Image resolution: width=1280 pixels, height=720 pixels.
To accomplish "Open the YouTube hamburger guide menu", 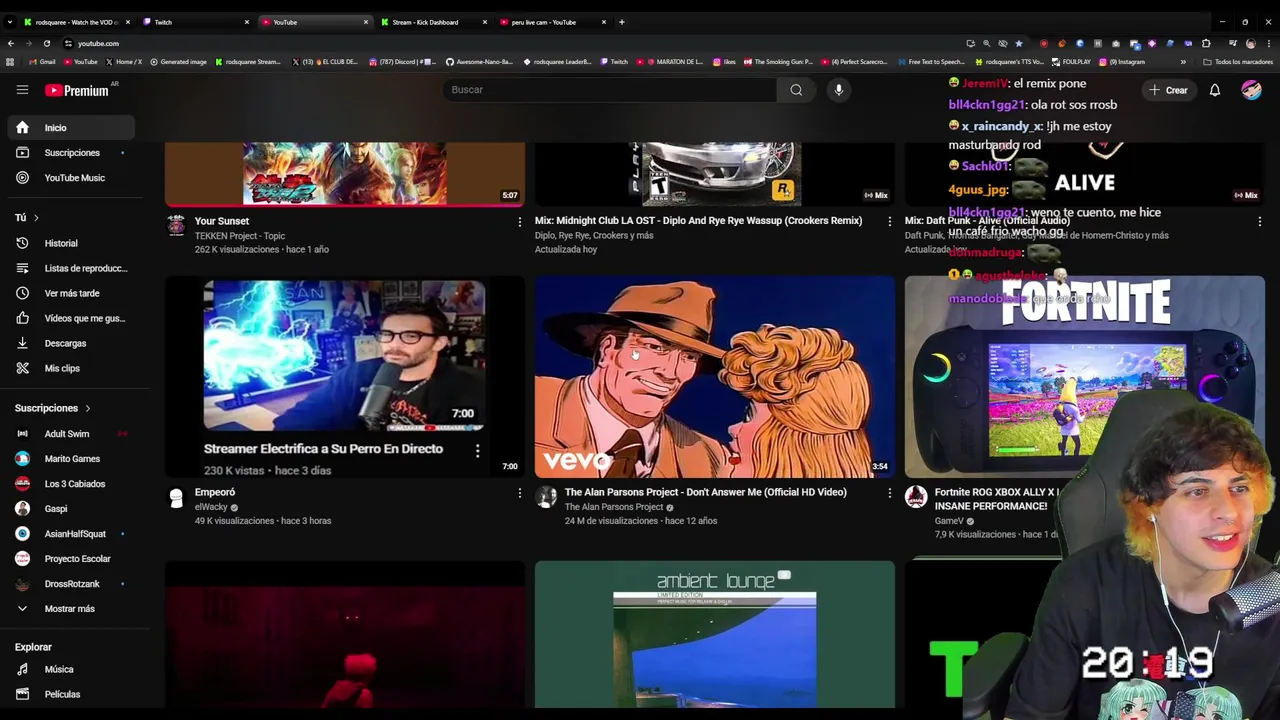I will click(x=22, y=90).
